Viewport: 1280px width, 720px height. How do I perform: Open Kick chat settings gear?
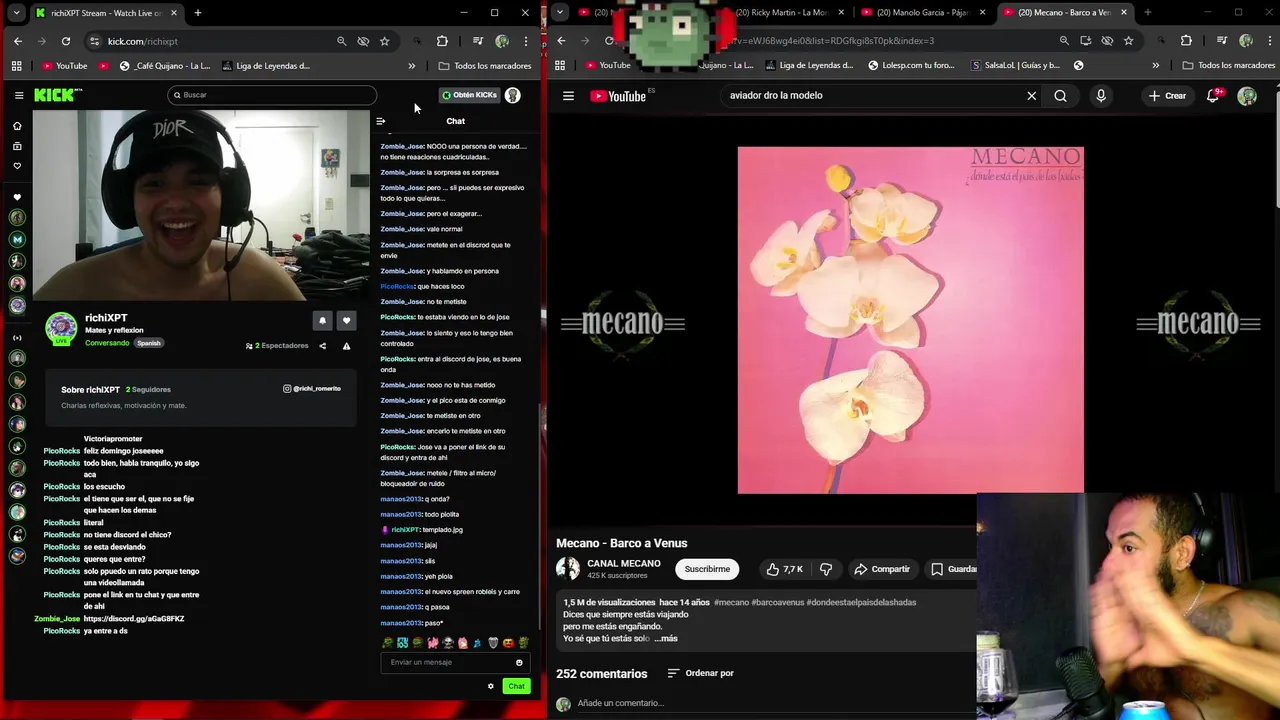490,686
